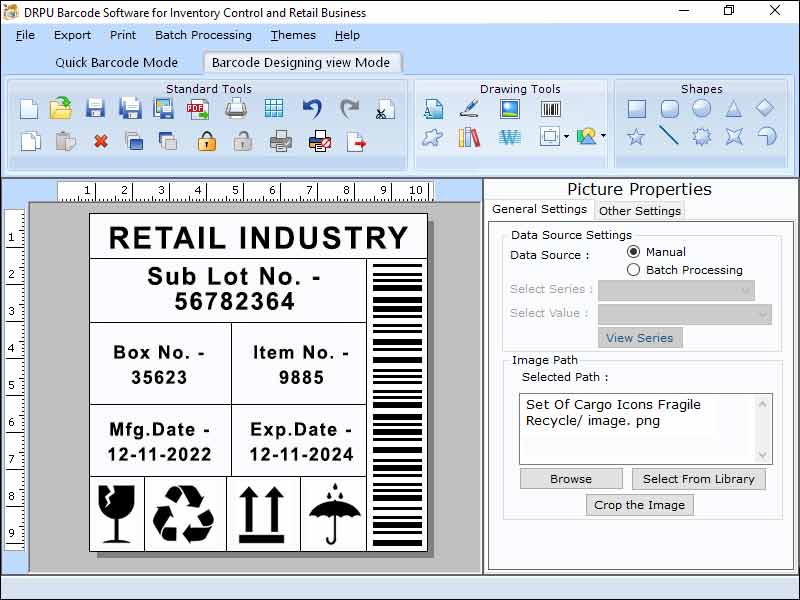Save the label with the single floppy disk icon
Image resolution: width=800 pixels, height=600 pixels.
tap(95, 109)
